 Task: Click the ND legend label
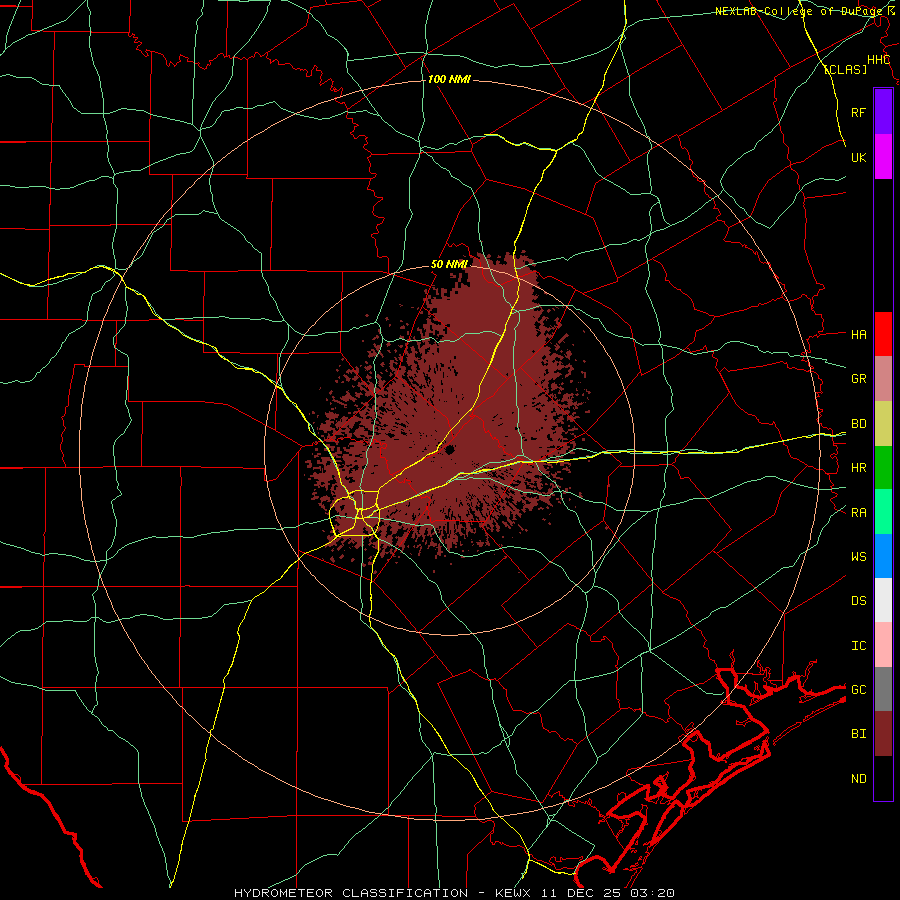(858, 779)
